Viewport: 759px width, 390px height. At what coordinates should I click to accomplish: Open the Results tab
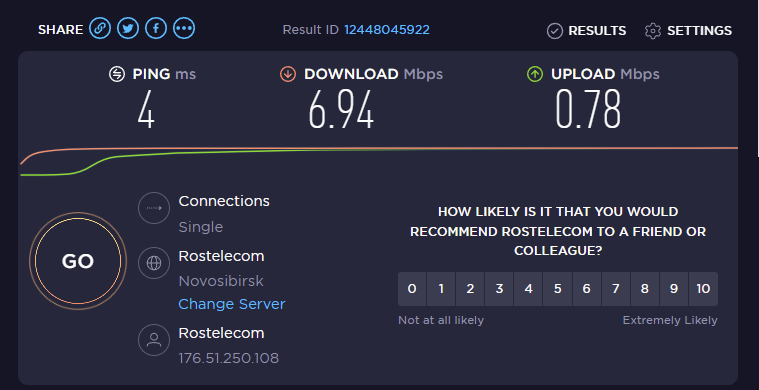(x=586, y=30)
